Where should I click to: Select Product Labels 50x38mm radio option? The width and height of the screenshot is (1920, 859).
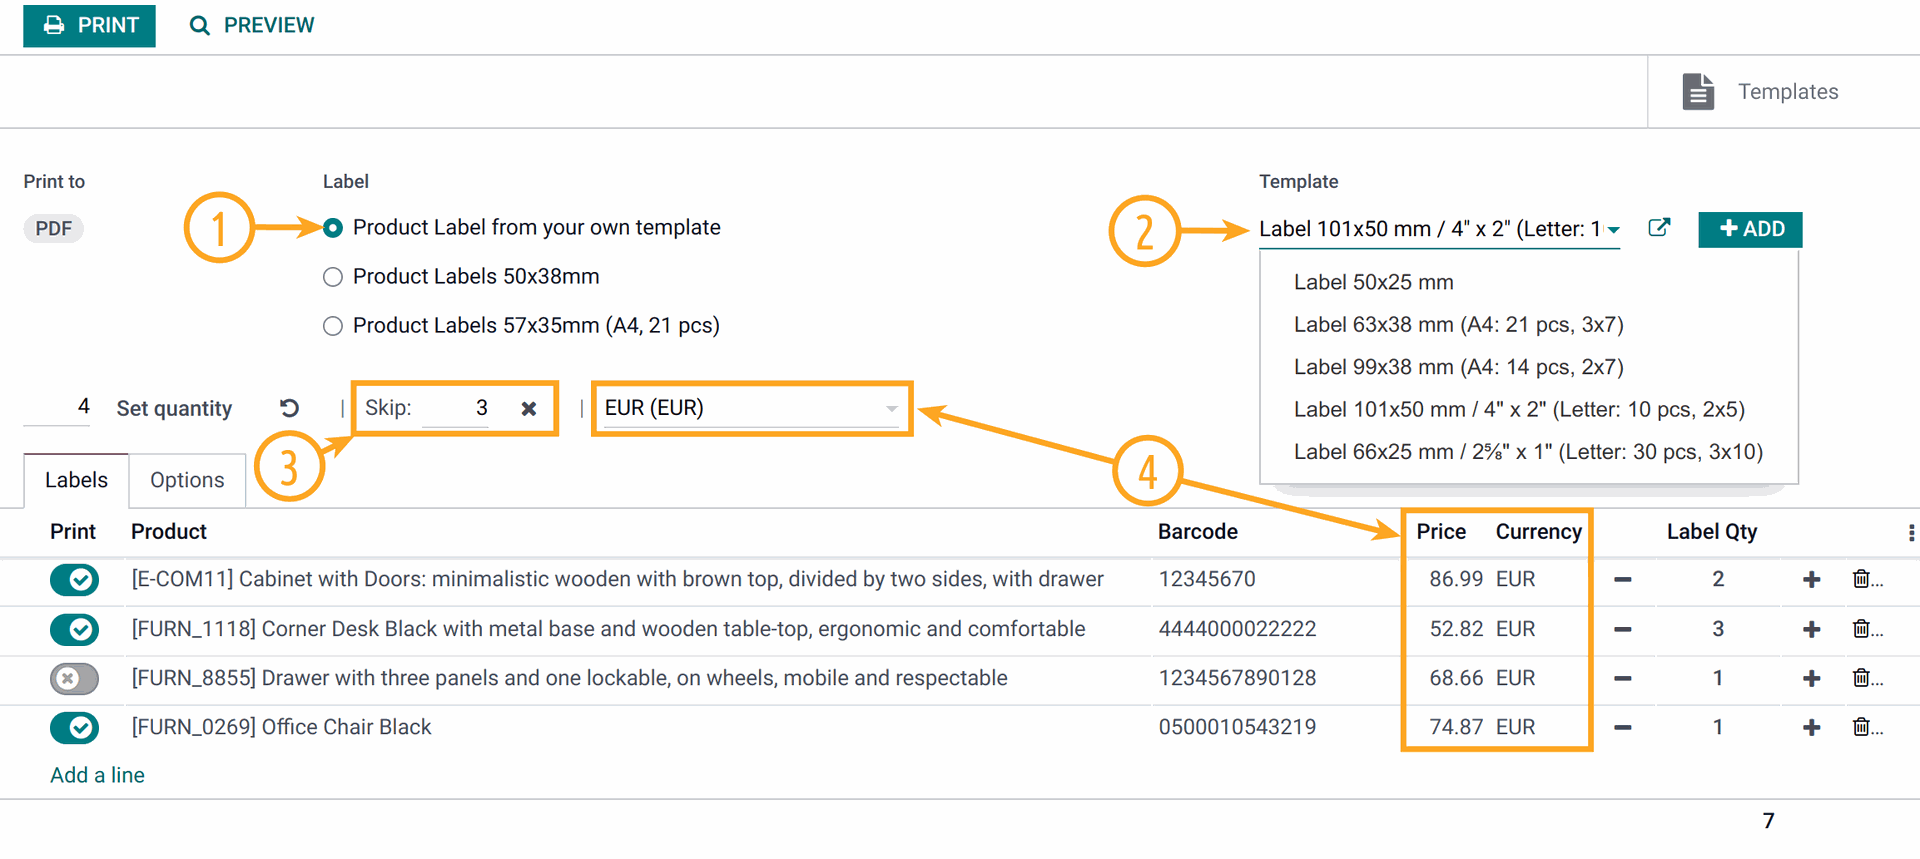(x=333, y=277)
